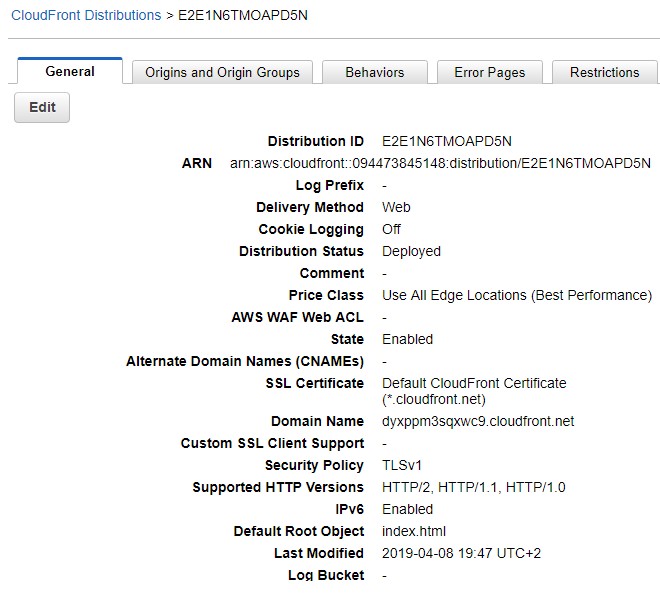The width and height of the screenshot is (660, 604).
Task: Click the Cookie Logging value Off
Action: pos(392,230)
